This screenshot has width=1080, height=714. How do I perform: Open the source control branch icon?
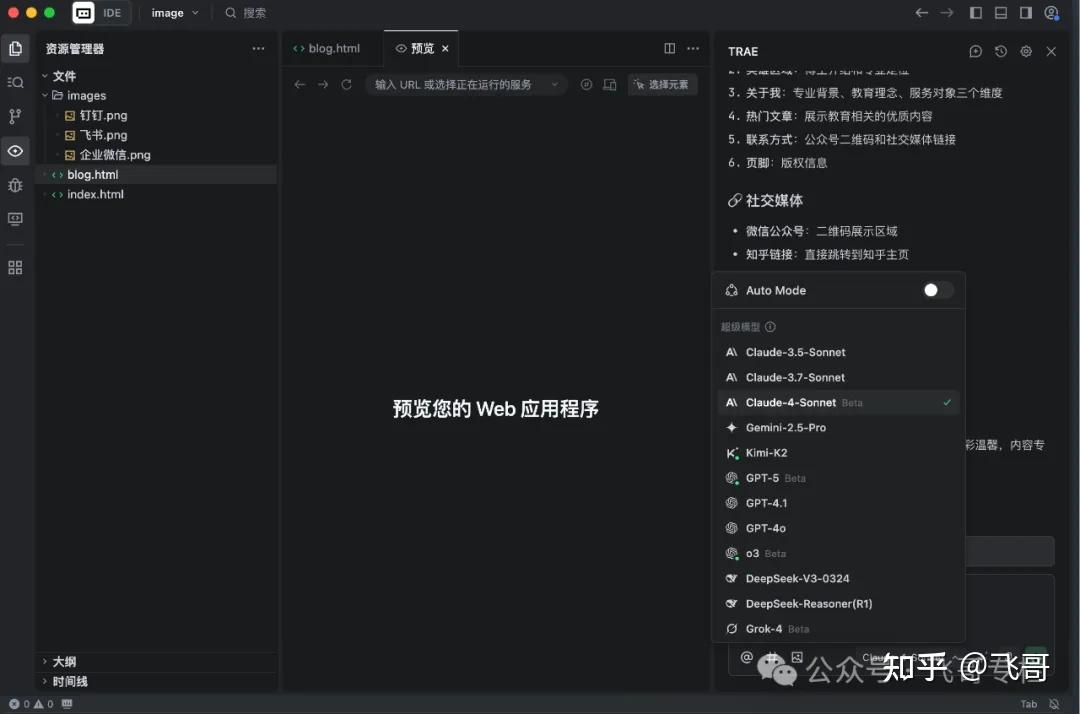pyautogui.click(x=15, y=116)
